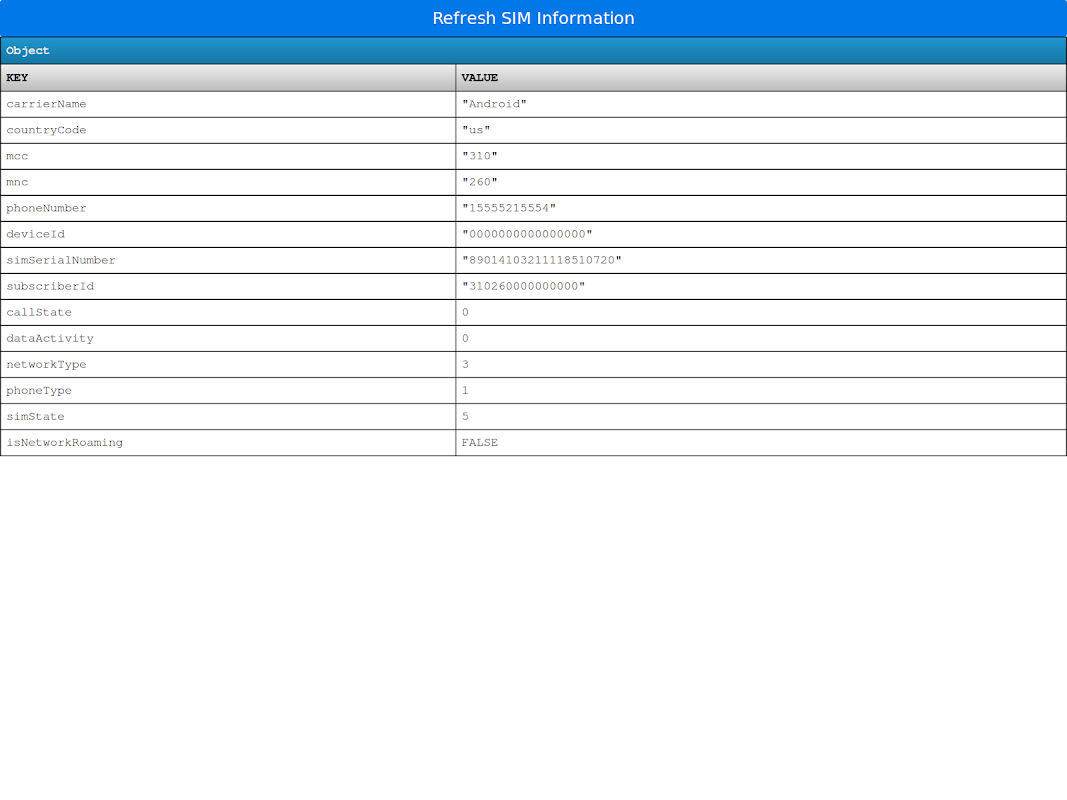Click the KEY column header
The image size is (1067, 800).
tap(228, 78)
